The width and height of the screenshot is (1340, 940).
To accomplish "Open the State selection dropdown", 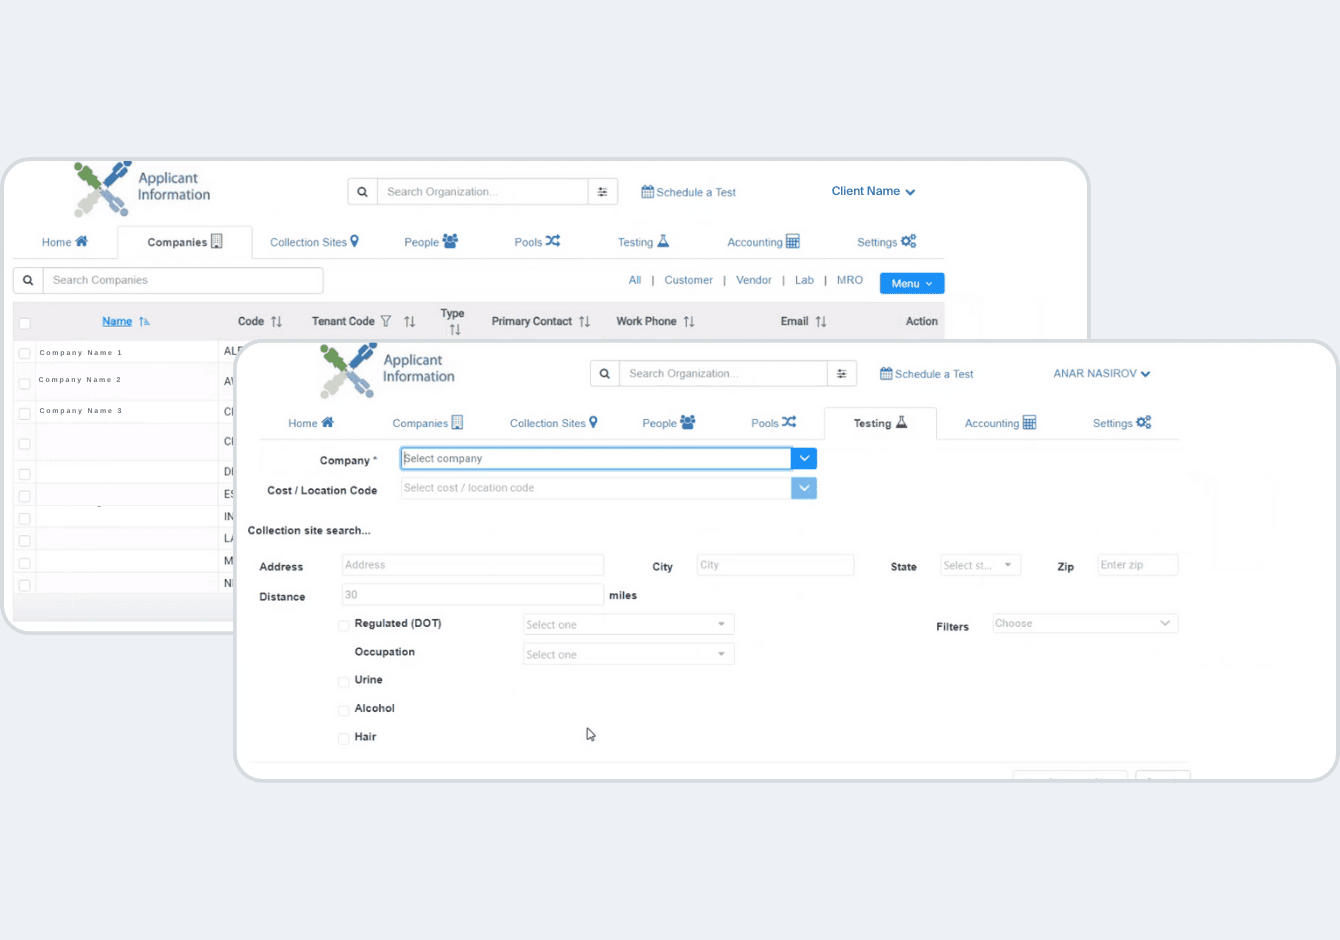I will [980, 564].
